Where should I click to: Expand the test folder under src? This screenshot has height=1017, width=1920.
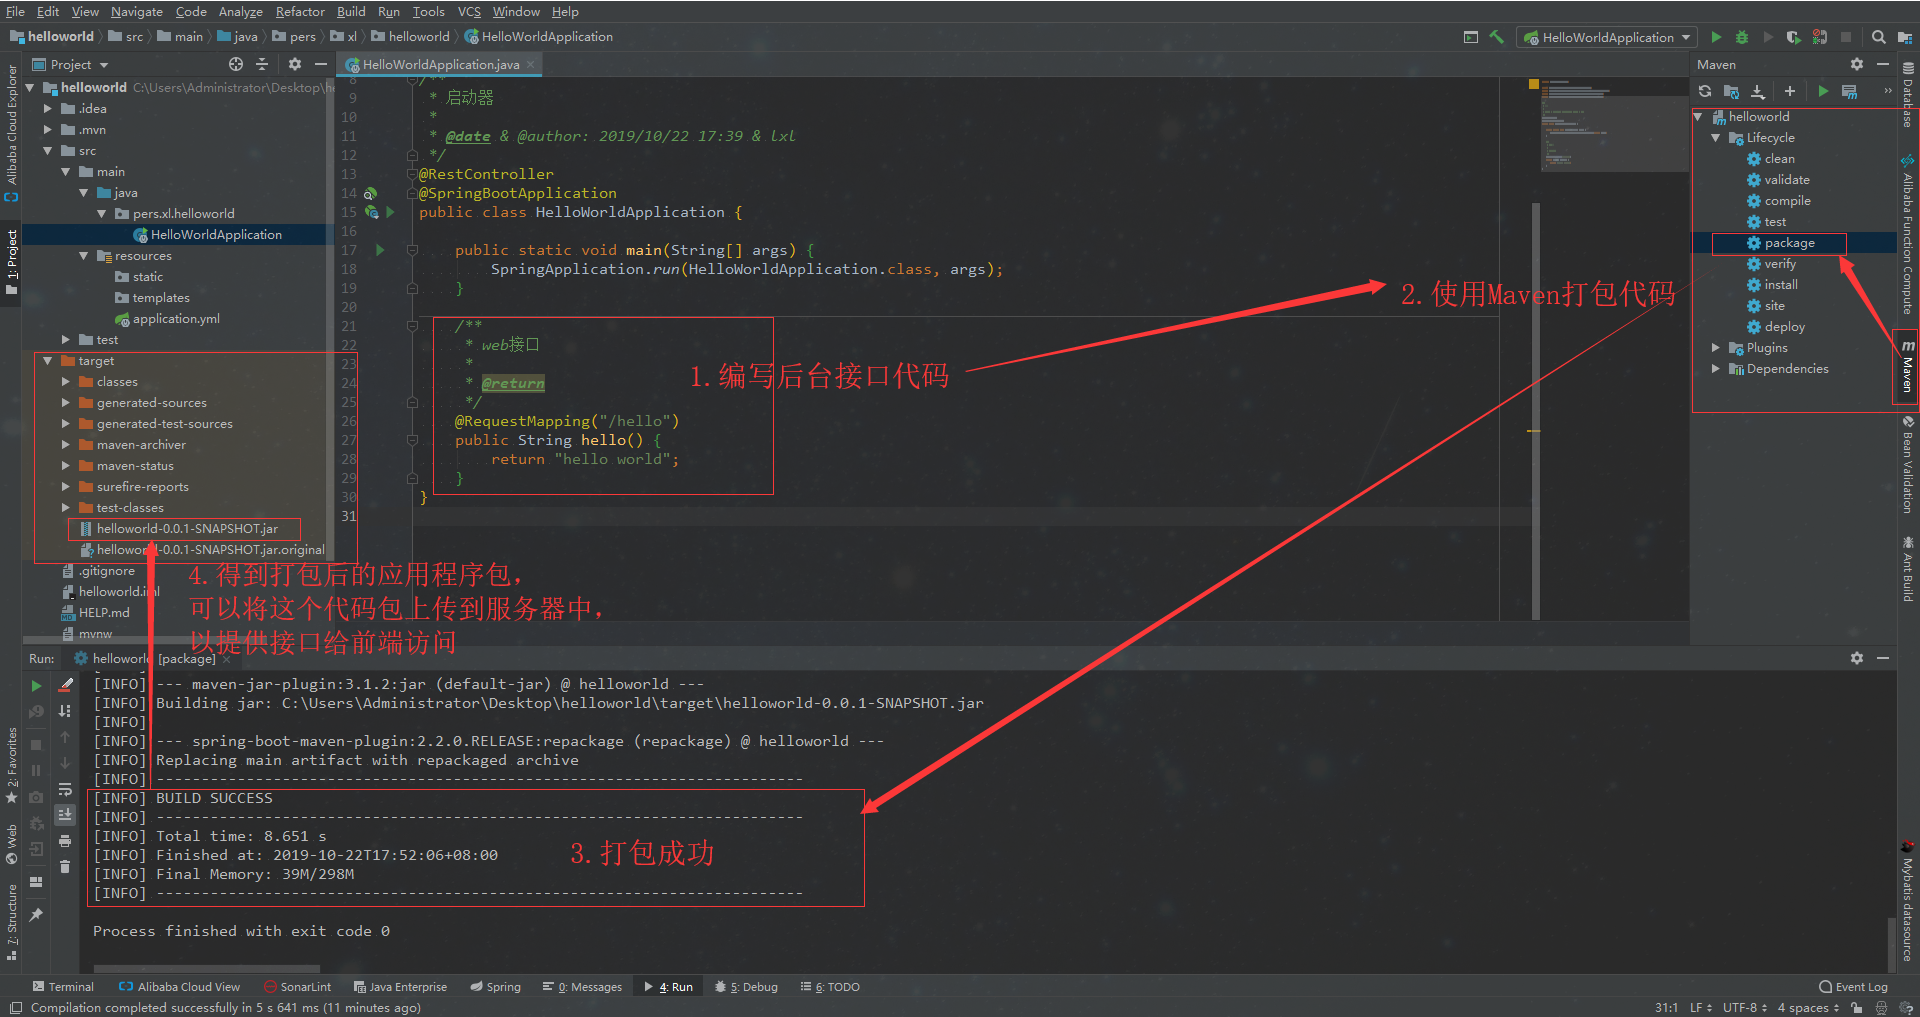coord(66,340)
